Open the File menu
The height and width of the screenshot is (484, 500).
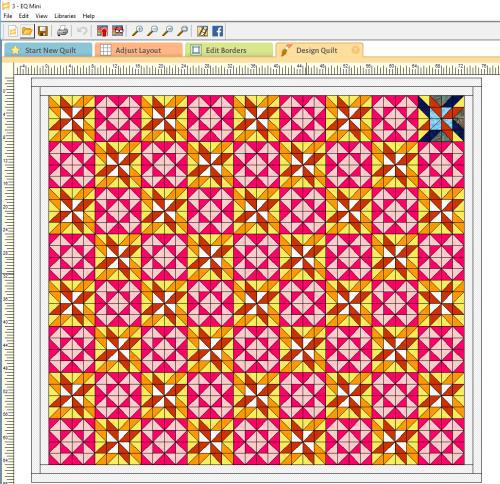pos(8,16)
